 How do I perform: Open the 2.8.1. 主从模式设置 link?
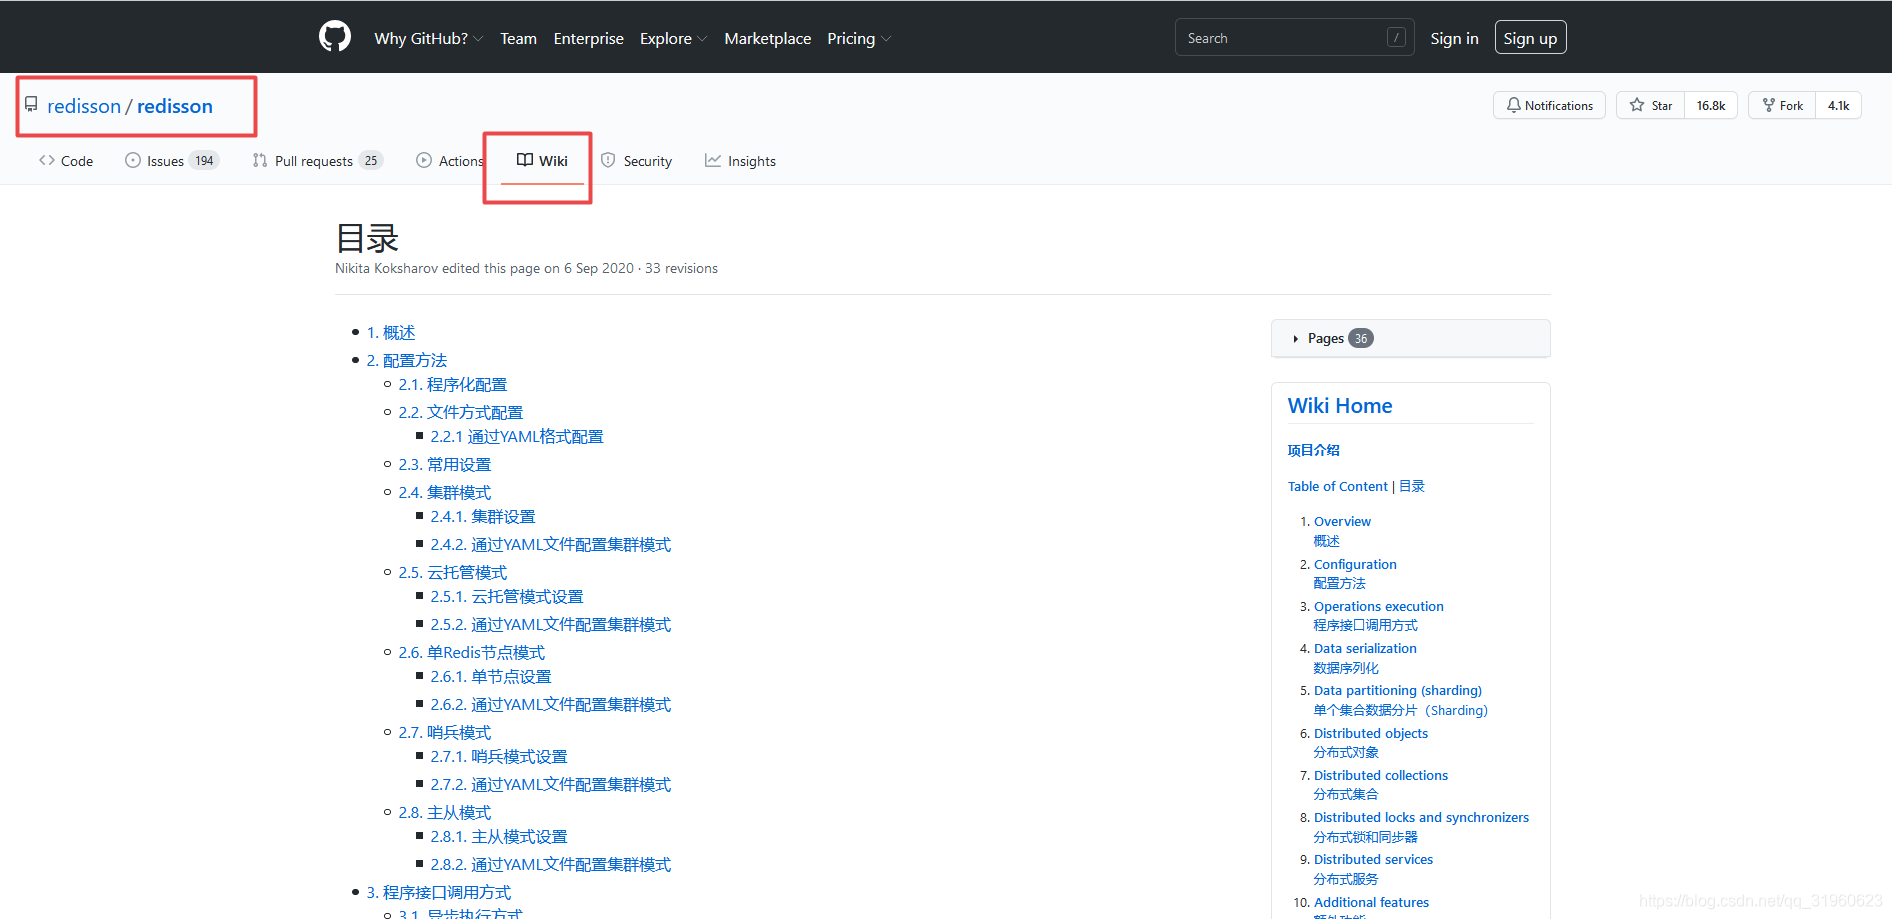(499, 836)
